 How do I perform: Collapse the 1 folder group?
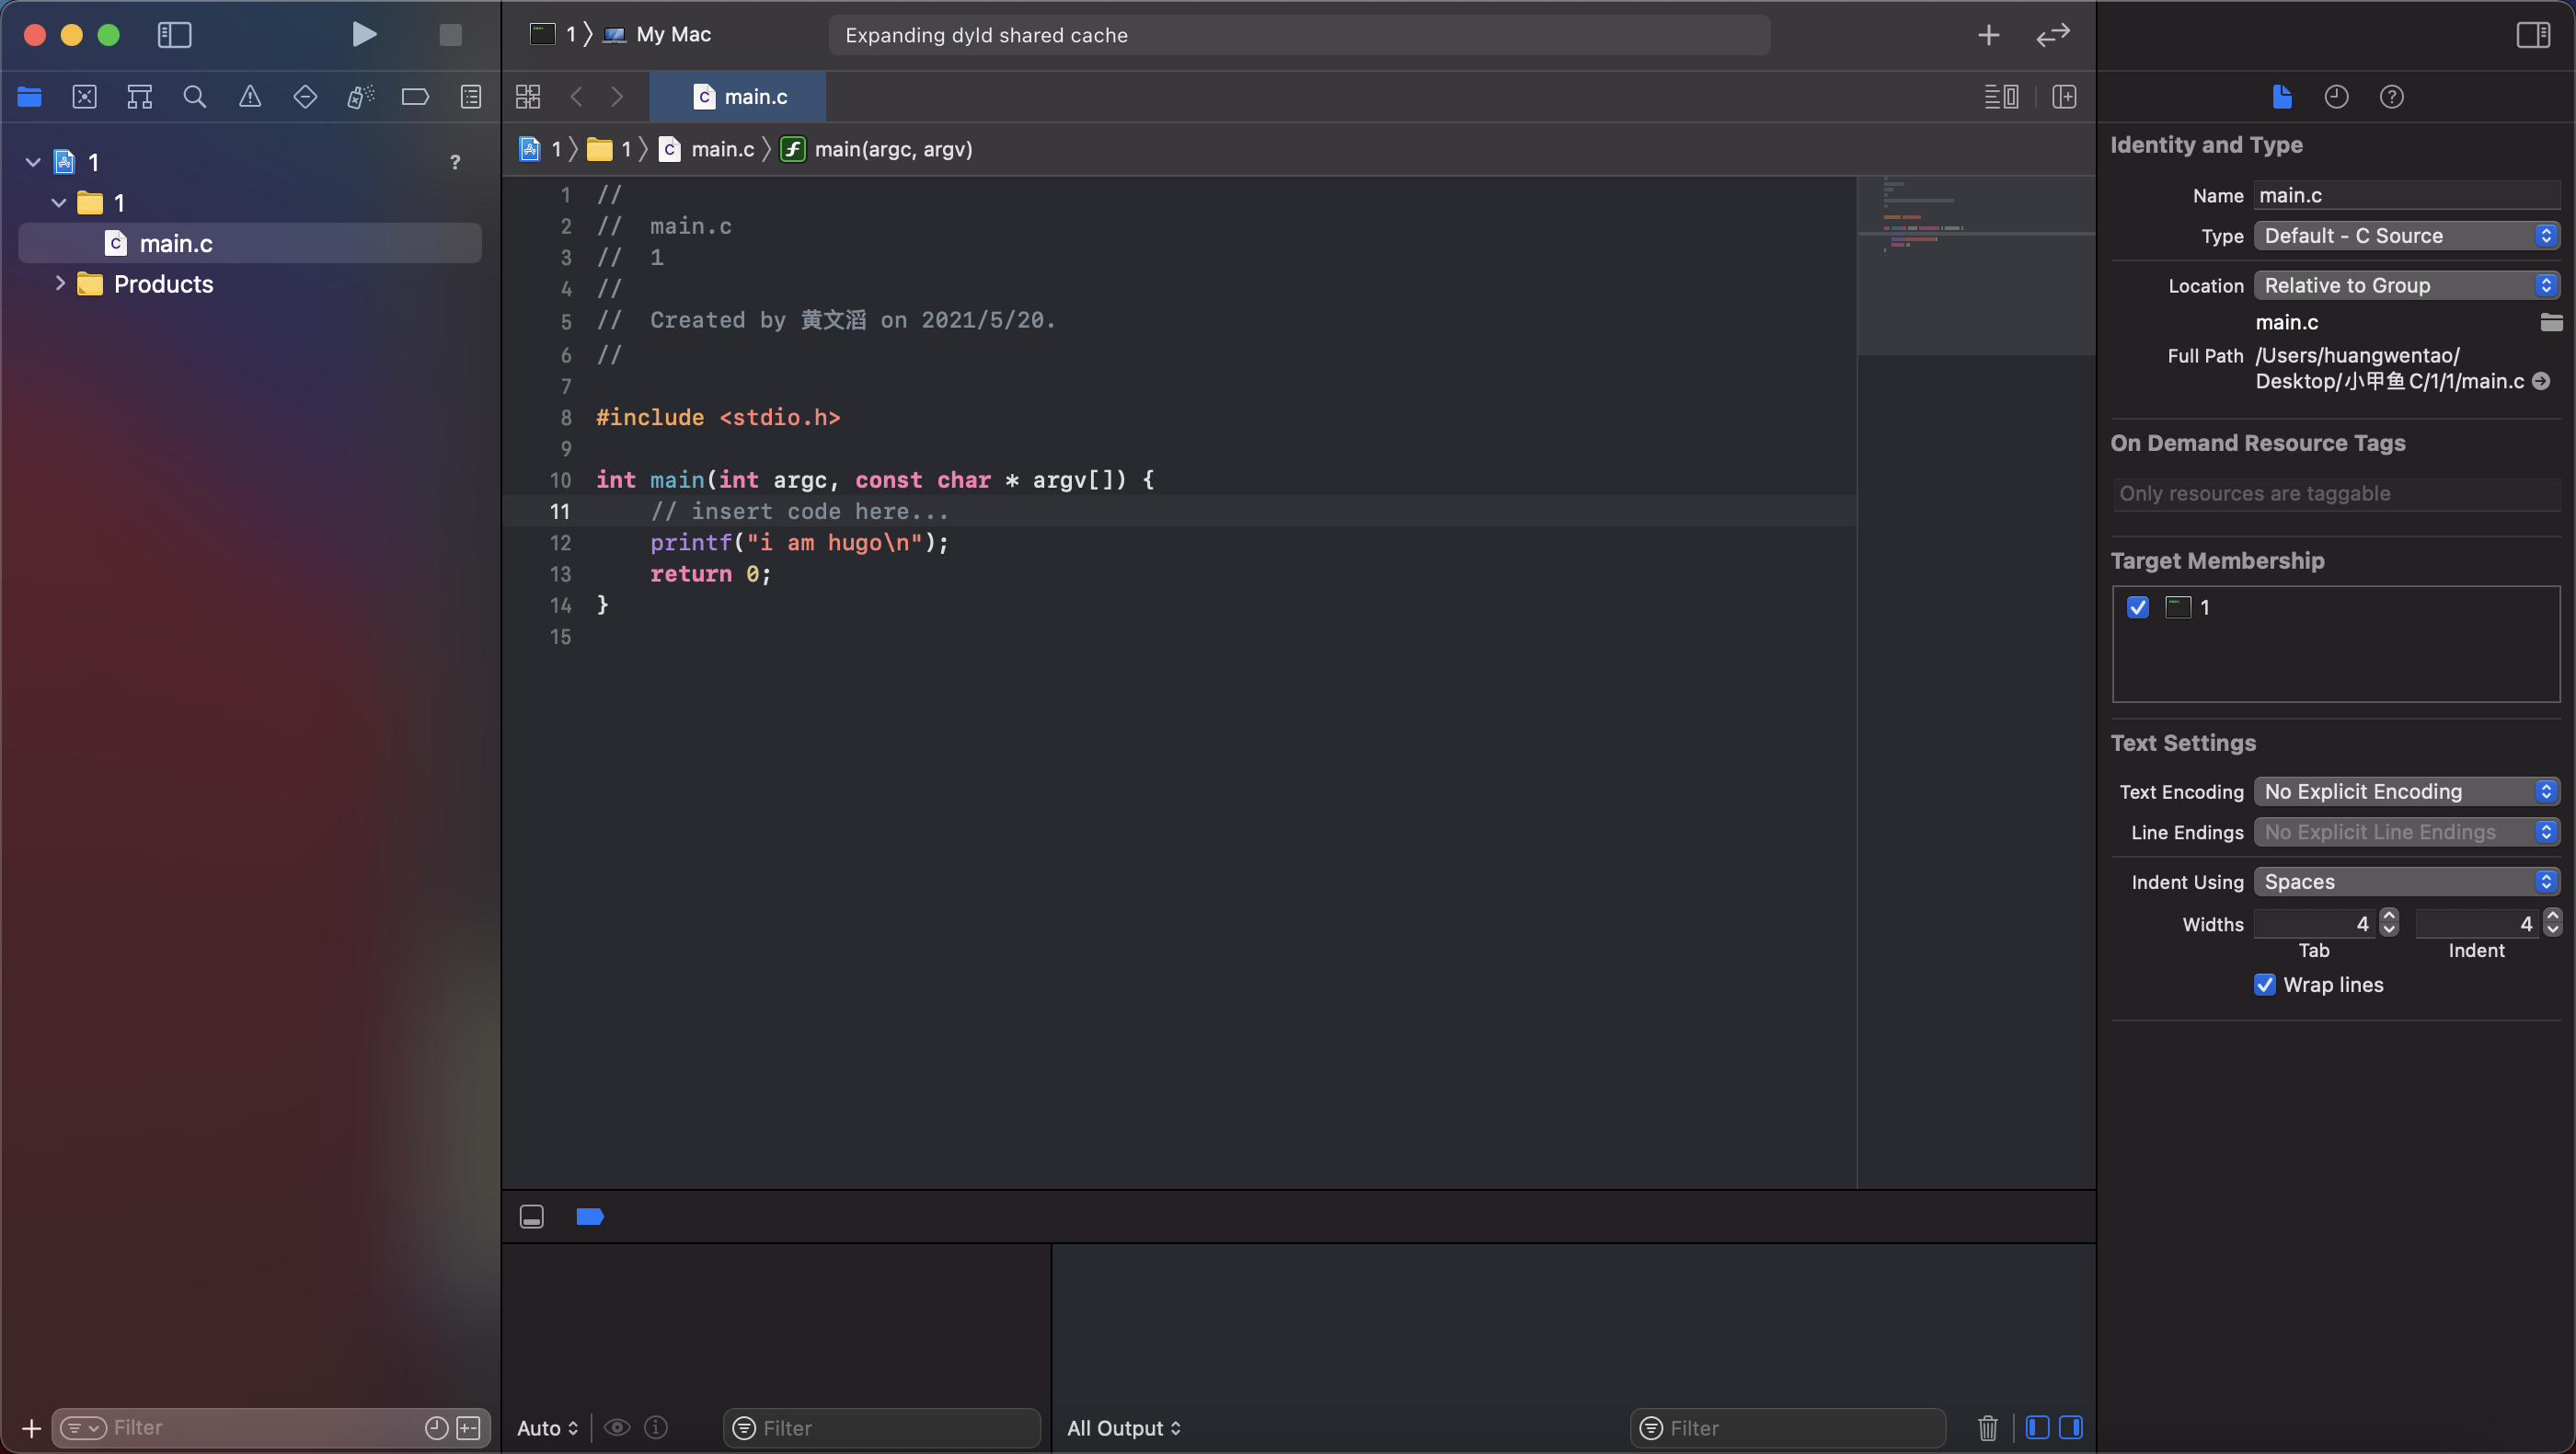[59, 203]
